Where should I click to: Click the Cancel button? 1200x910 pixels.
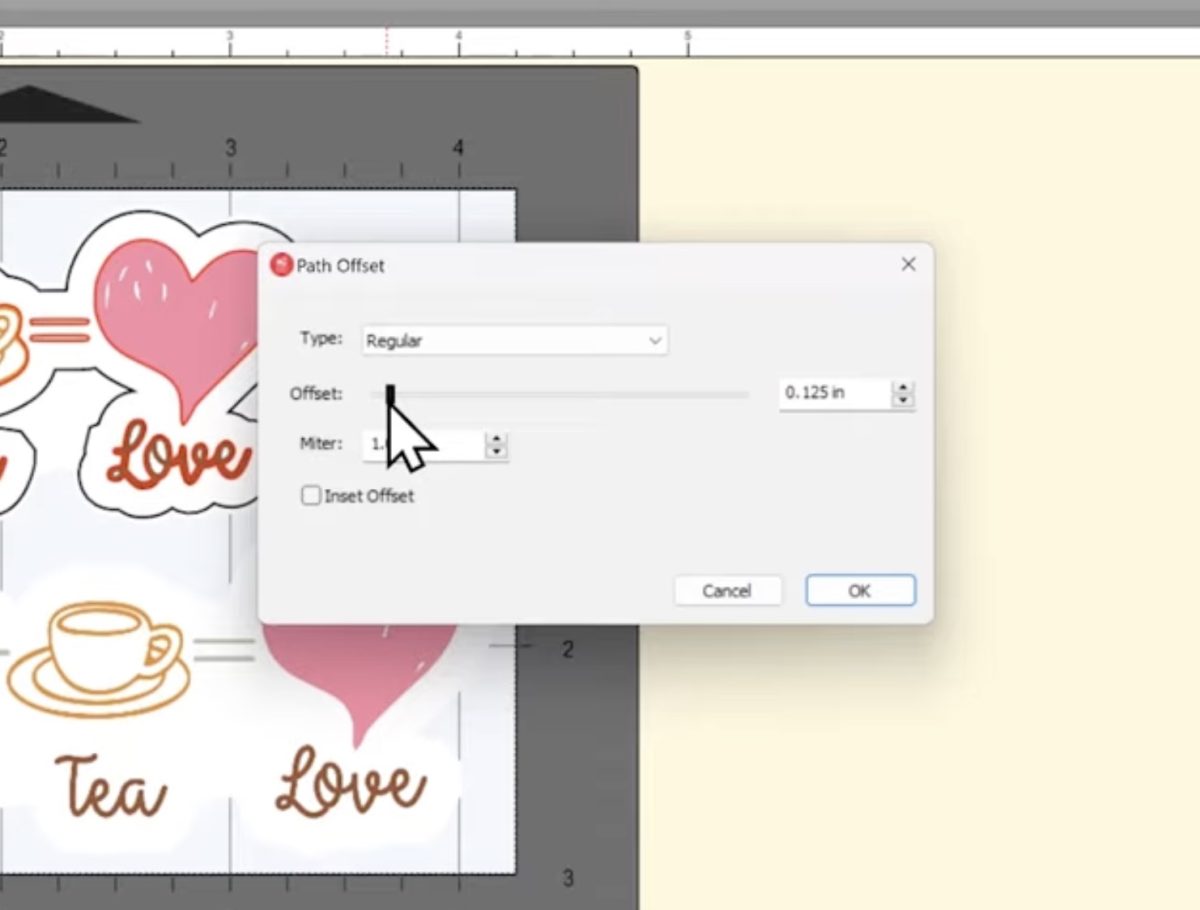(727, 590)
